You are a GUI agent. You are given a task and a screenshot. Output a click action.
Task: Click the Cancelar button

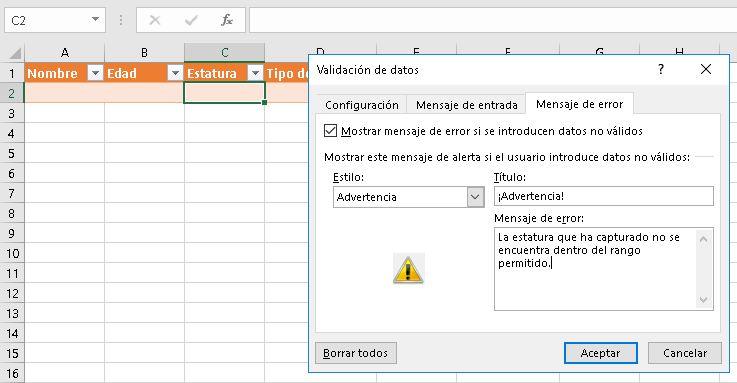point(685,353)
